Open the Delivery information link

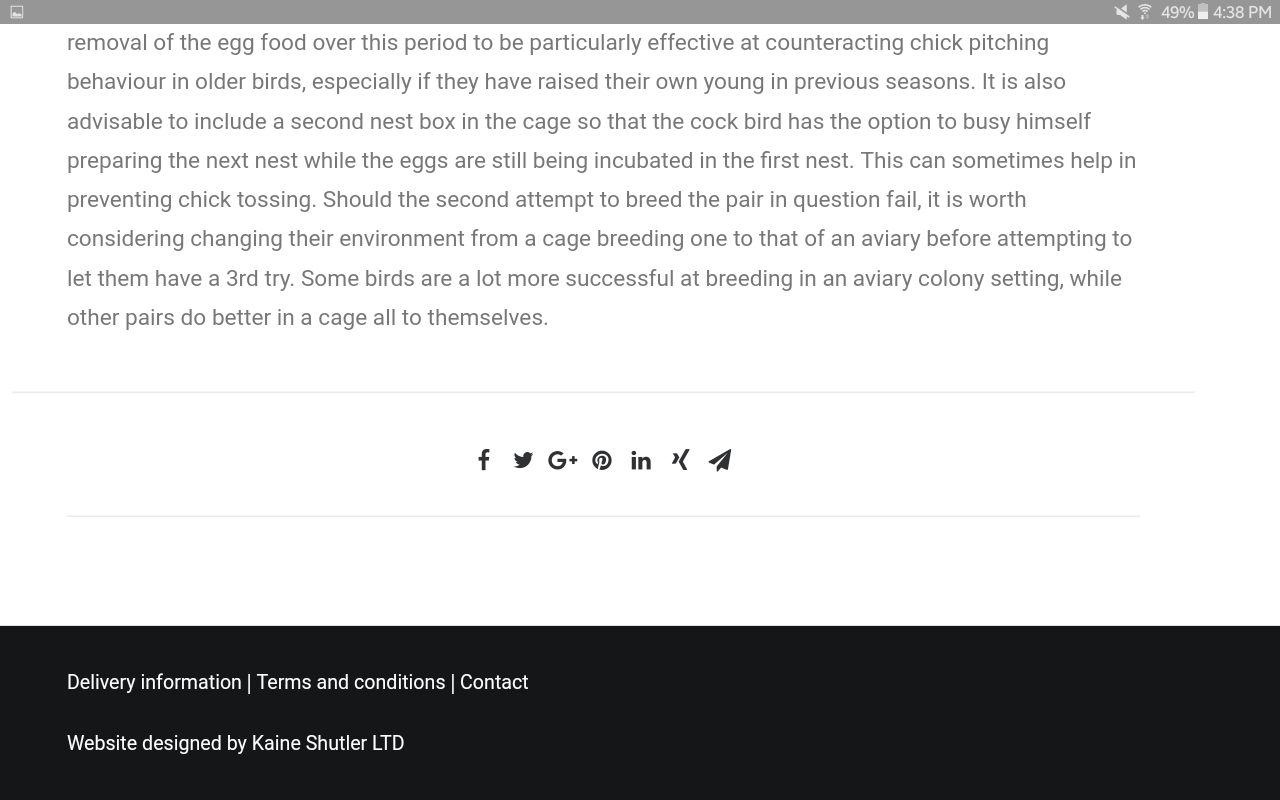154,682
